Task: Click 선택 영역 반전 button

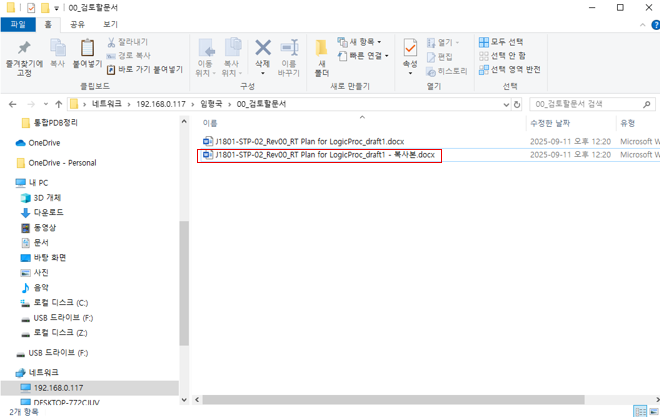Action: point(514,70)
